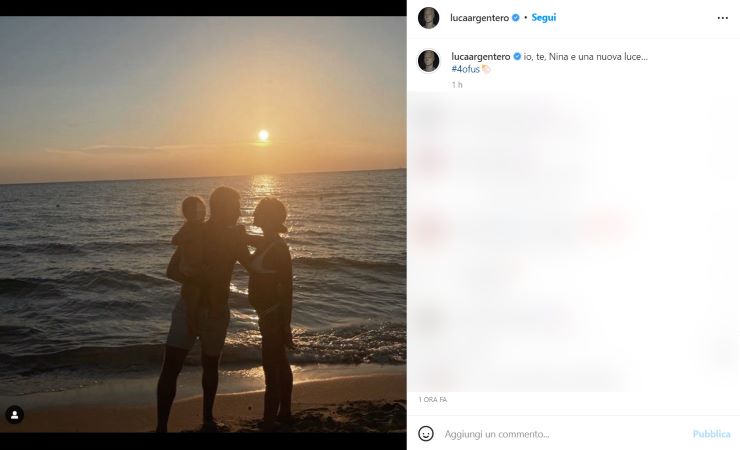Click header verified badge next to lucaargentero
This screenshot has width=740, height=450.
click(x=516, y=18)
